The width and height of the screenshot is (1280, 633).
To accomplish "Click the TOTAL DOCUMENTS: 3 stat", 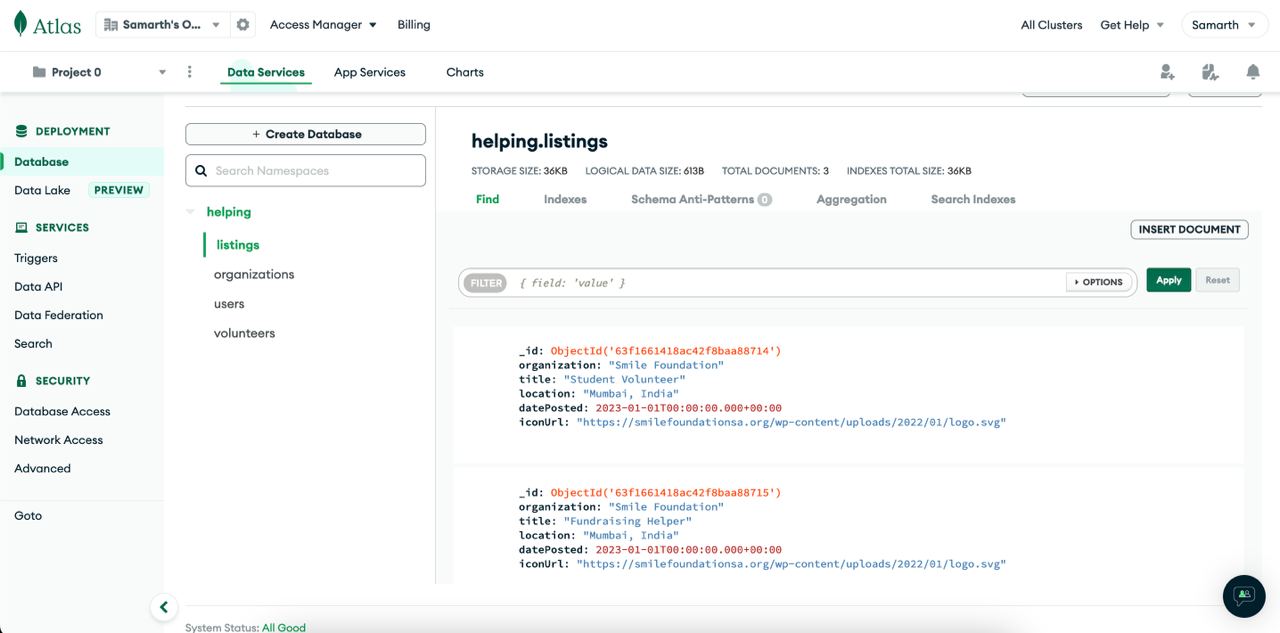I will pyautogui.click(x=775, y=171).
